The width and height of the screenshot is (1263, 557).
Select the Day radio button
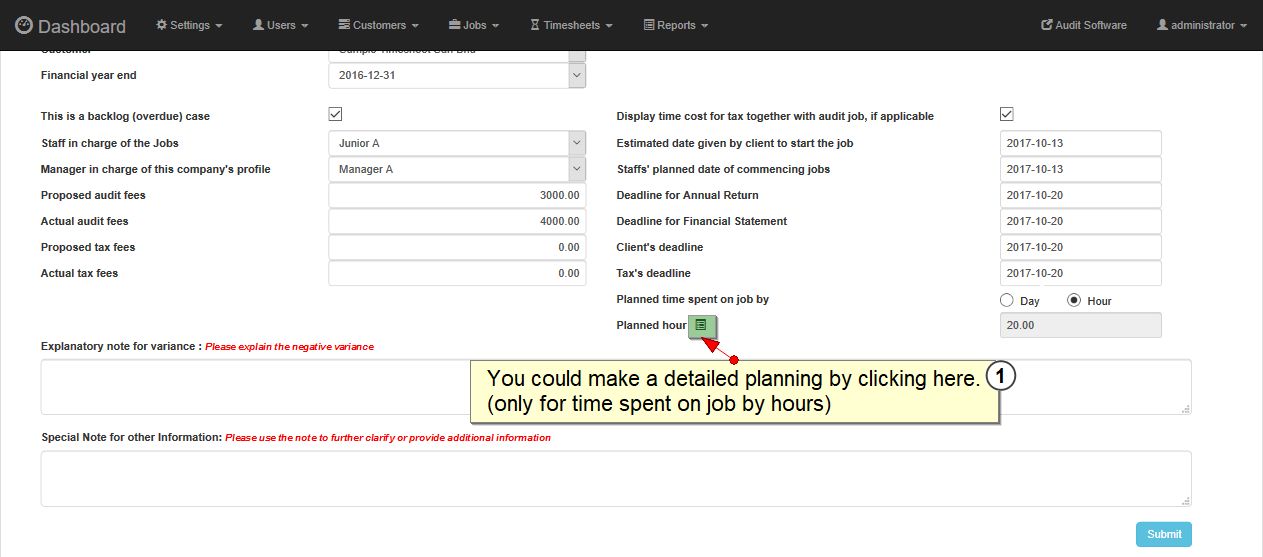(1007, 300)
